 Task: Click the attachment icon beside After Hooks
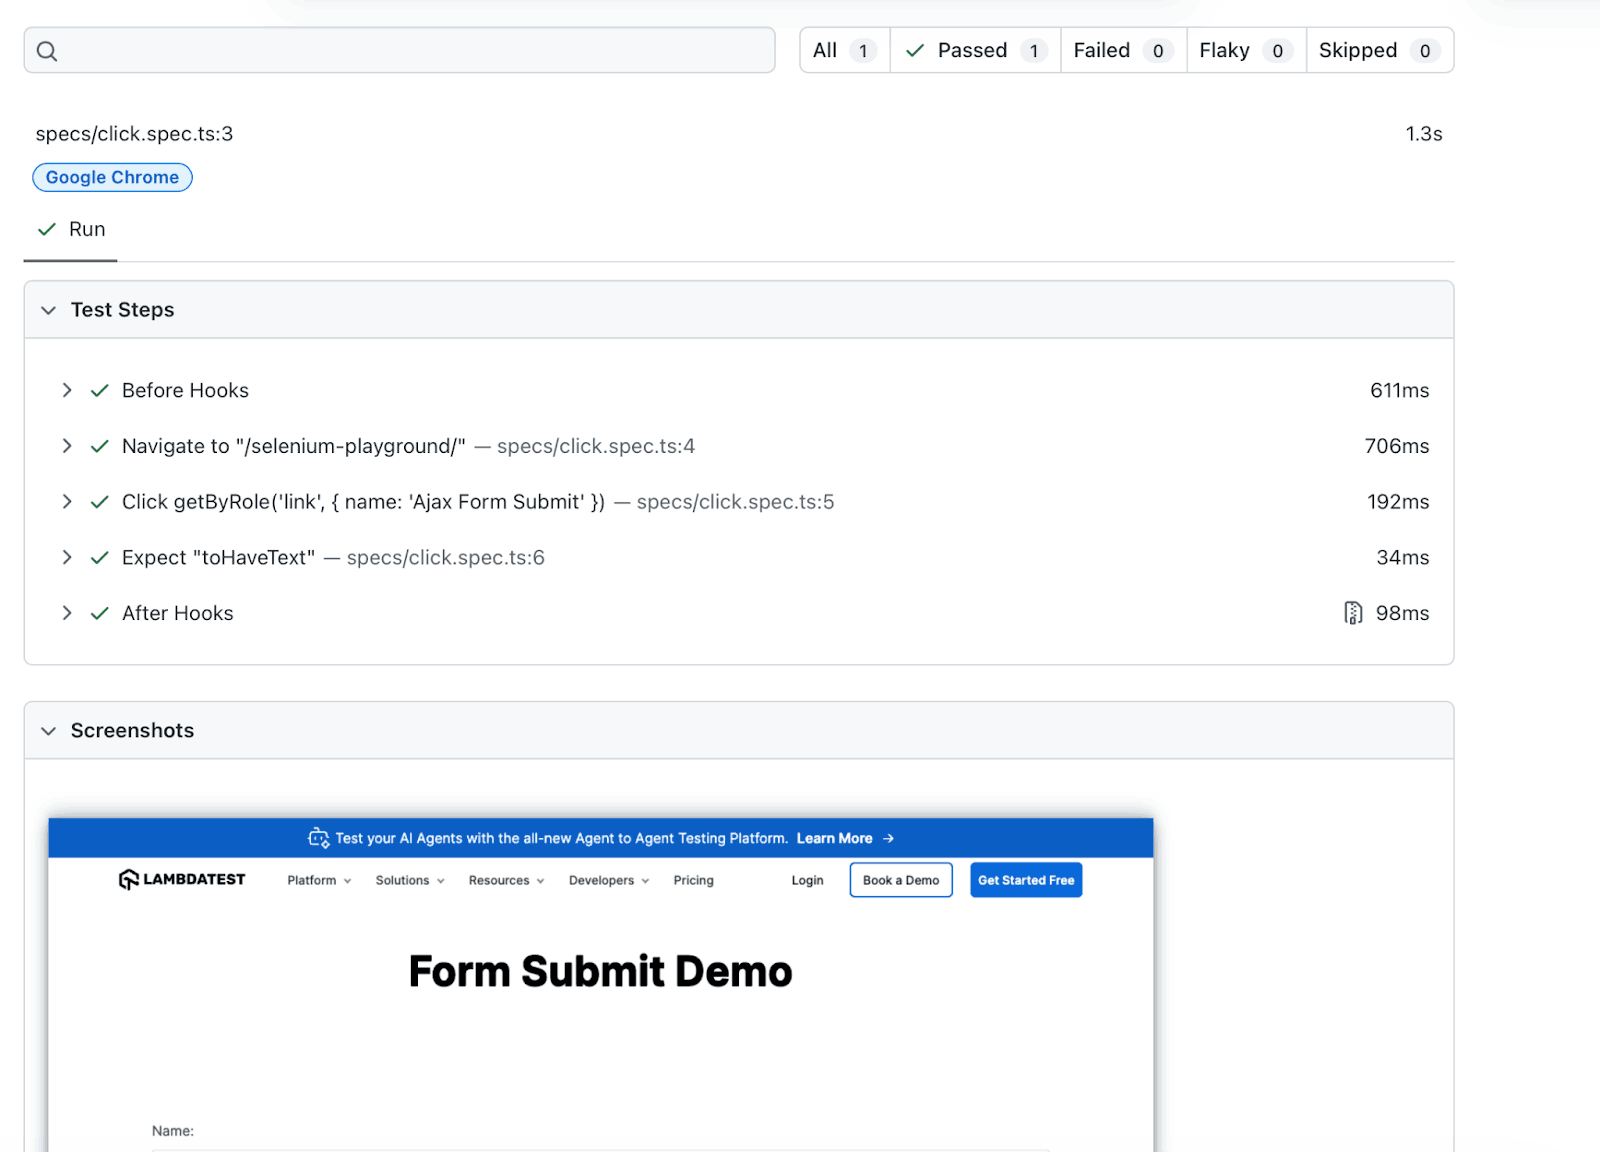[1352, 613]
